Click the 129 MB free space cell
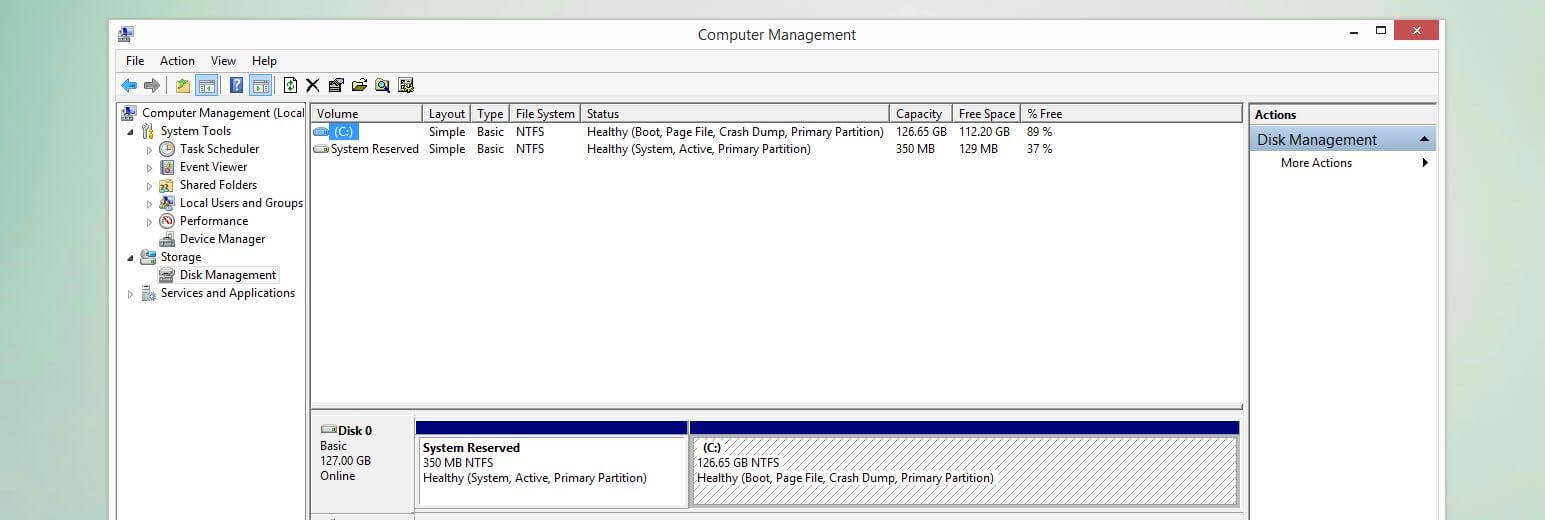 [x=978, y=149]
